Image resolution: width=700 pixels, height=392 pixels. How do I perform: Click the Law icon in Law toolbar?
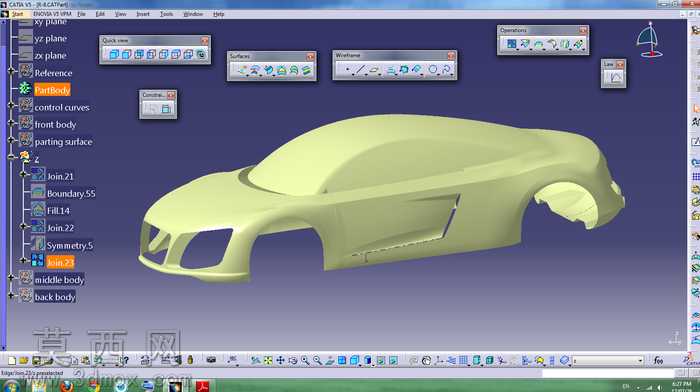point(616,77)
